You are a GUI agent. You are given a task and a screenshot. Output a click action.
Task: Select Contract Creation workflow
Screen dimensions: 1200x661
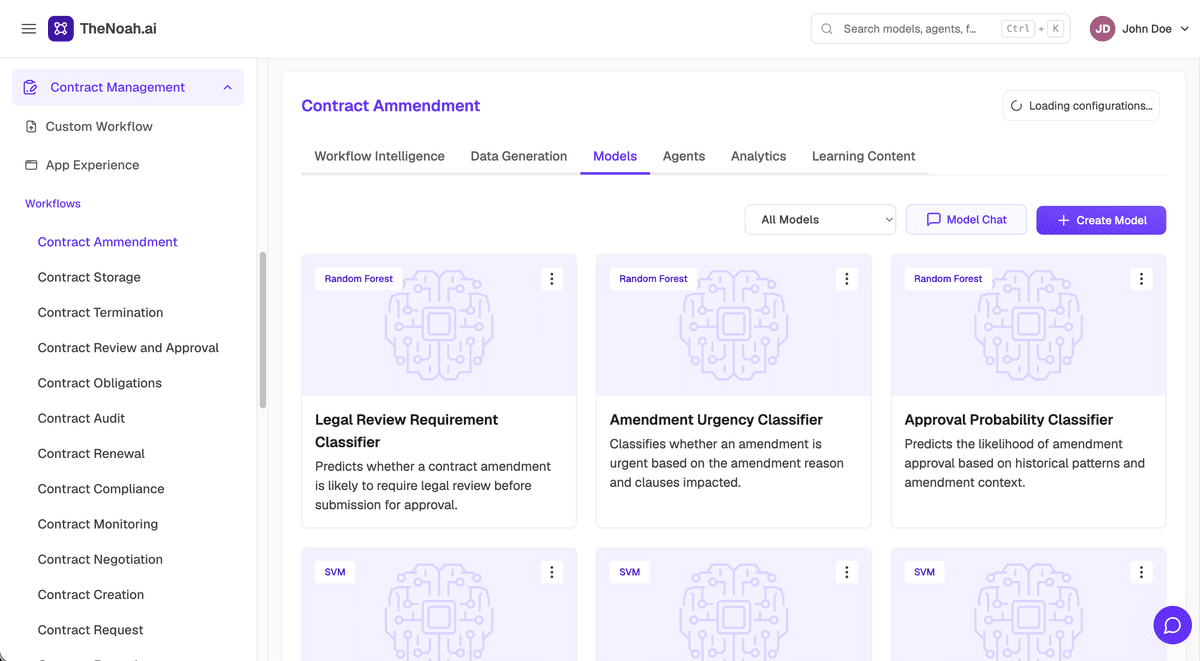91,594
